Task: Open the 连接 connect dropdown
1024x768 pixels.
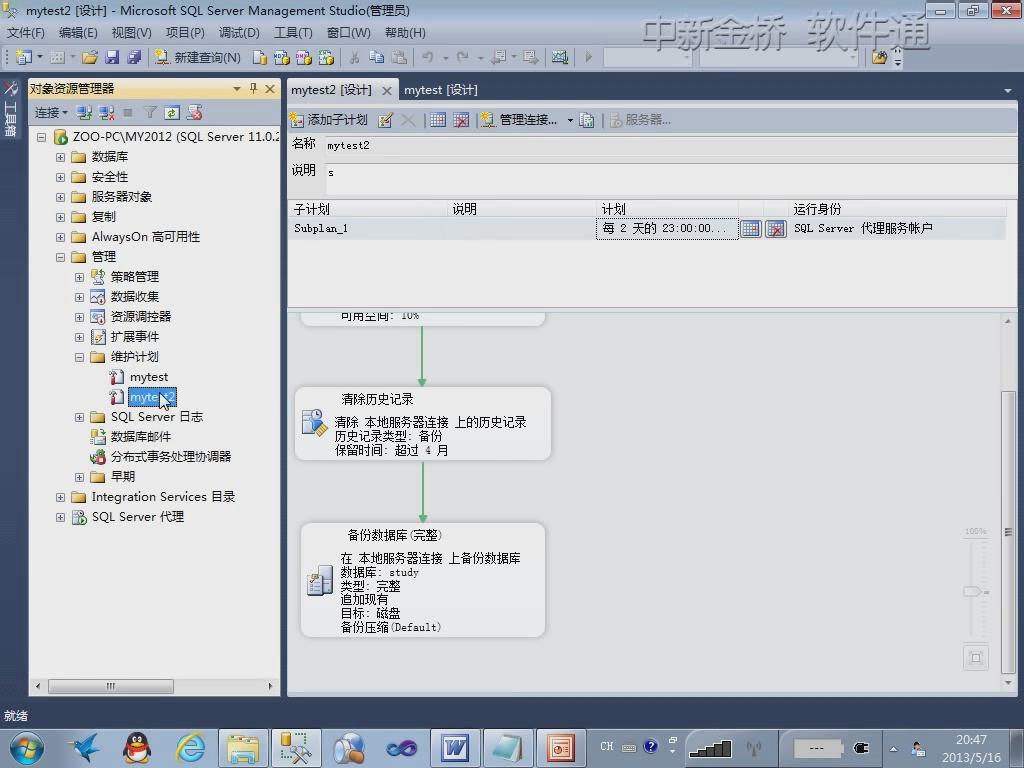Action: pyautogui.click(x=52, y=113)
